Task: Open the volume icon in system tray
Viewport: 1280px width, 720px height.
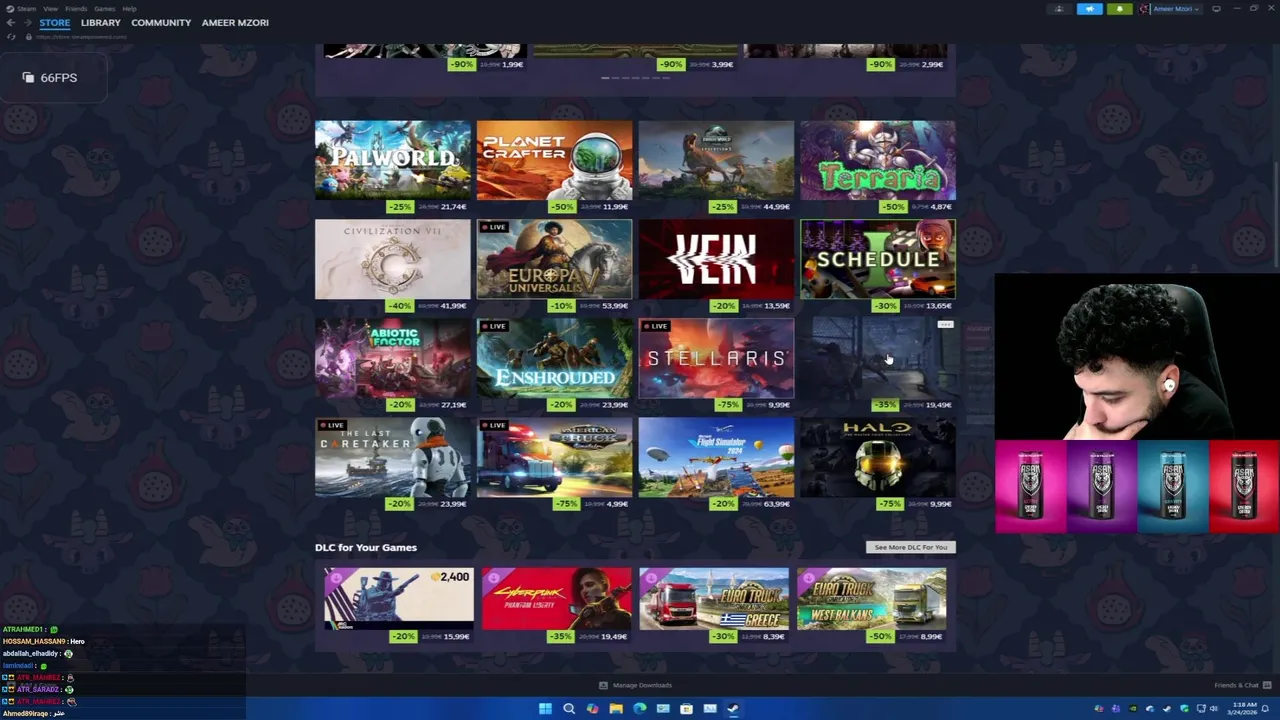Action: point(1214,709)
